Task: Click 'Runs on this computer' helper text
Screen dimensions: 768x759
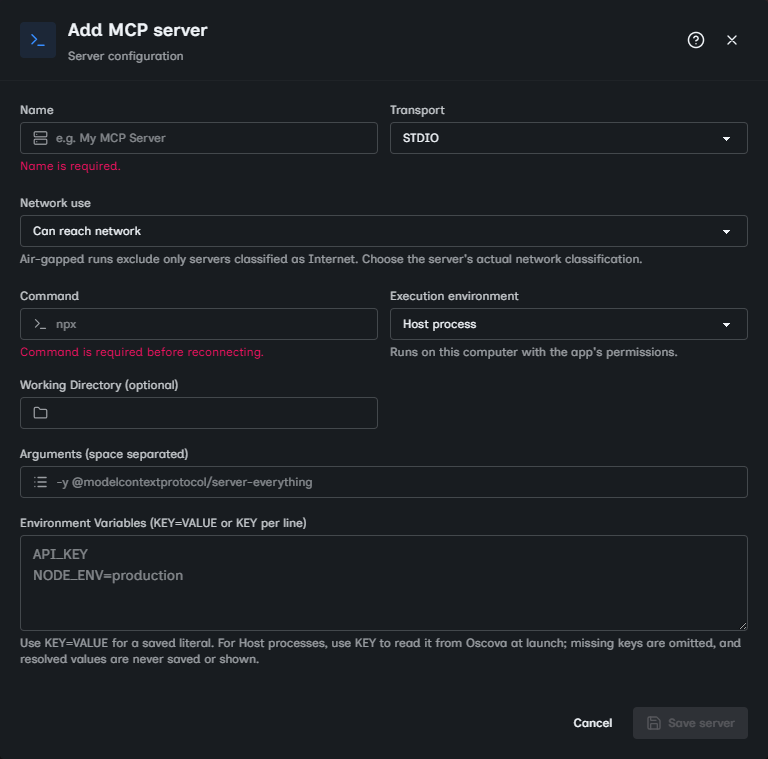Action: pyautogui.click(x=533, y=352)
